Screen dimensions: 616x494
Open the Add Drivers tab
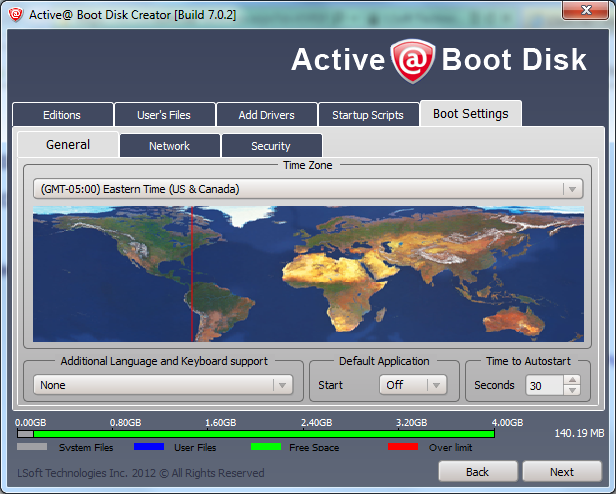click(266, 115)
